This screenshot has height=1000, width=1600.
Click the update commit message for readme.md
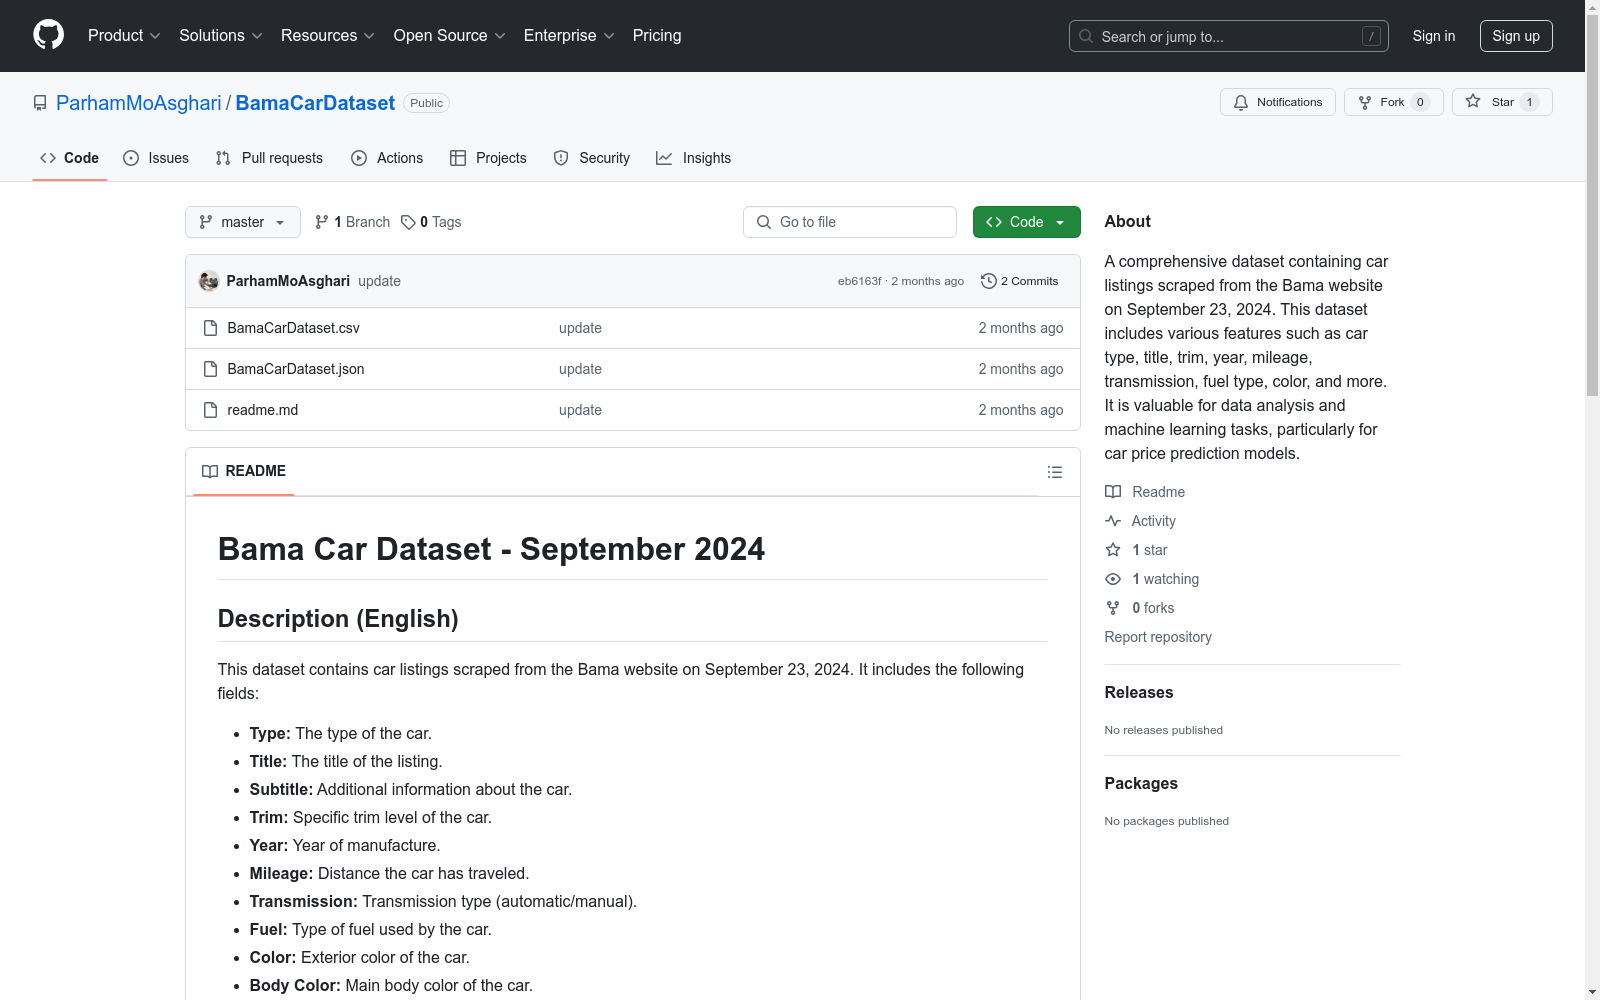point(580,410)
